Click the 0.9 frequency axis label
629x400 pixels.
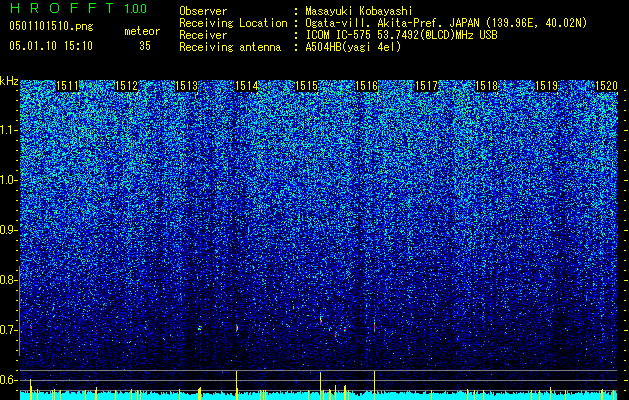tap(7, 230)
